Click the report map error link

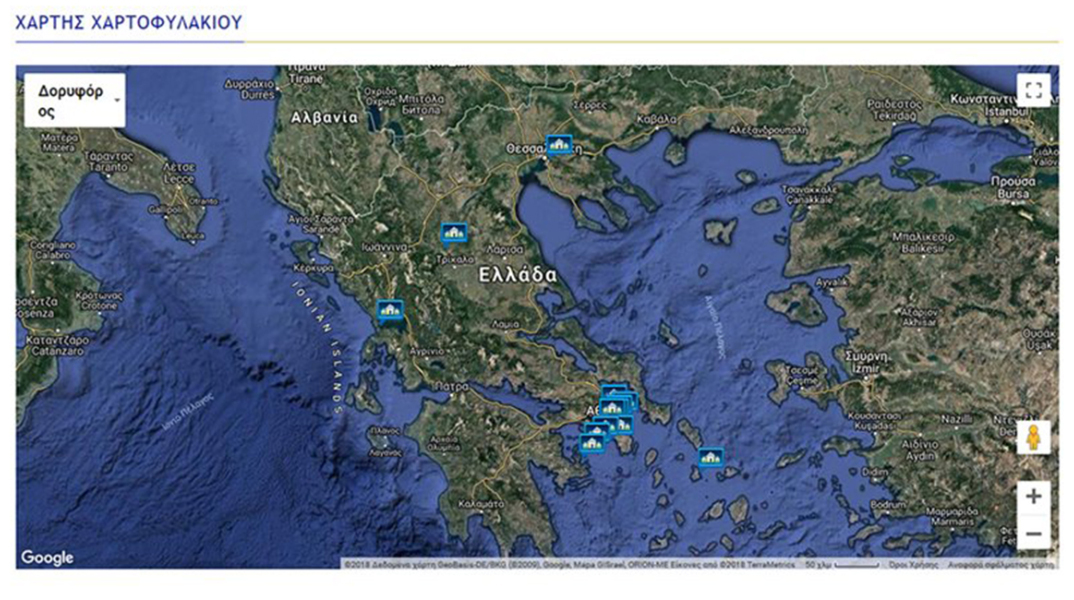click(1000, 564)
